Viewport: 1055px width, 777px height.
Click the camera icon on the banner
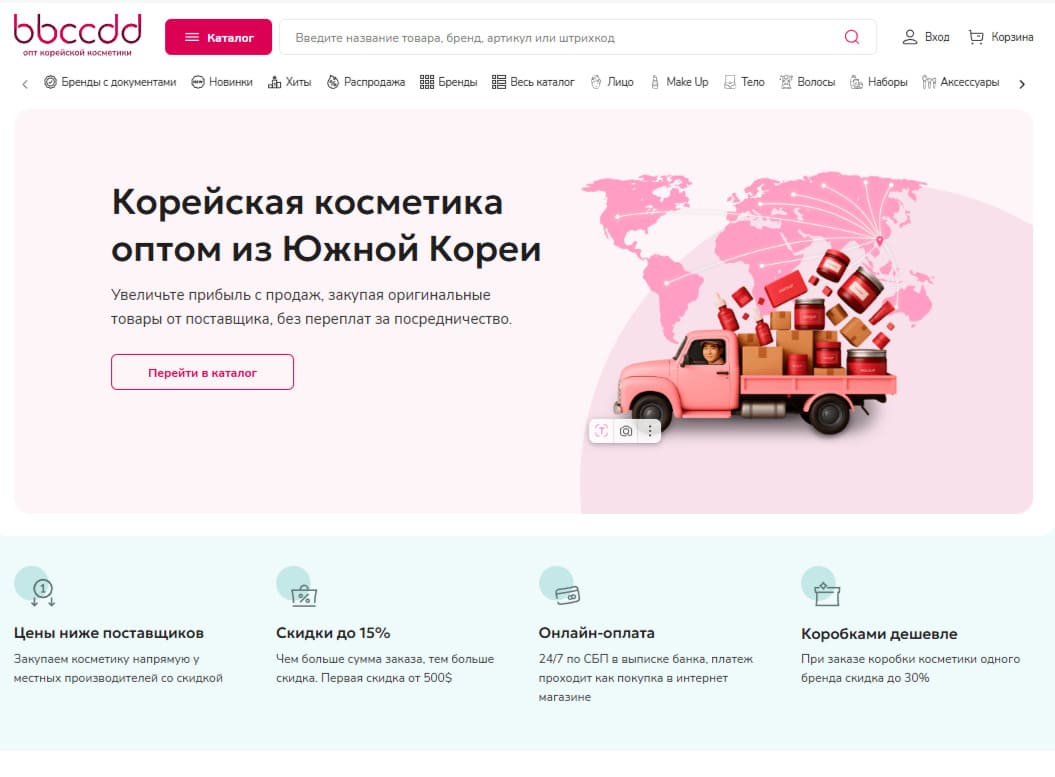point(625,430)
